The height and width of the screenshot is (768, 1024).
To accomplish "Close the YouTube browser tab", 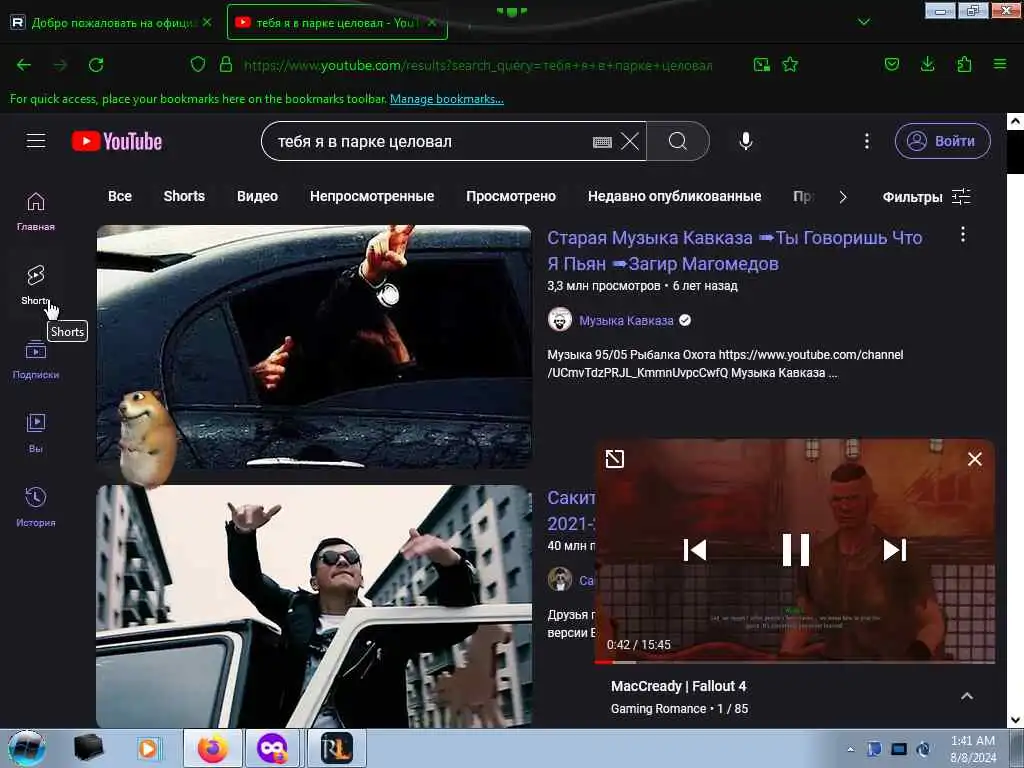I will [432, 22].
